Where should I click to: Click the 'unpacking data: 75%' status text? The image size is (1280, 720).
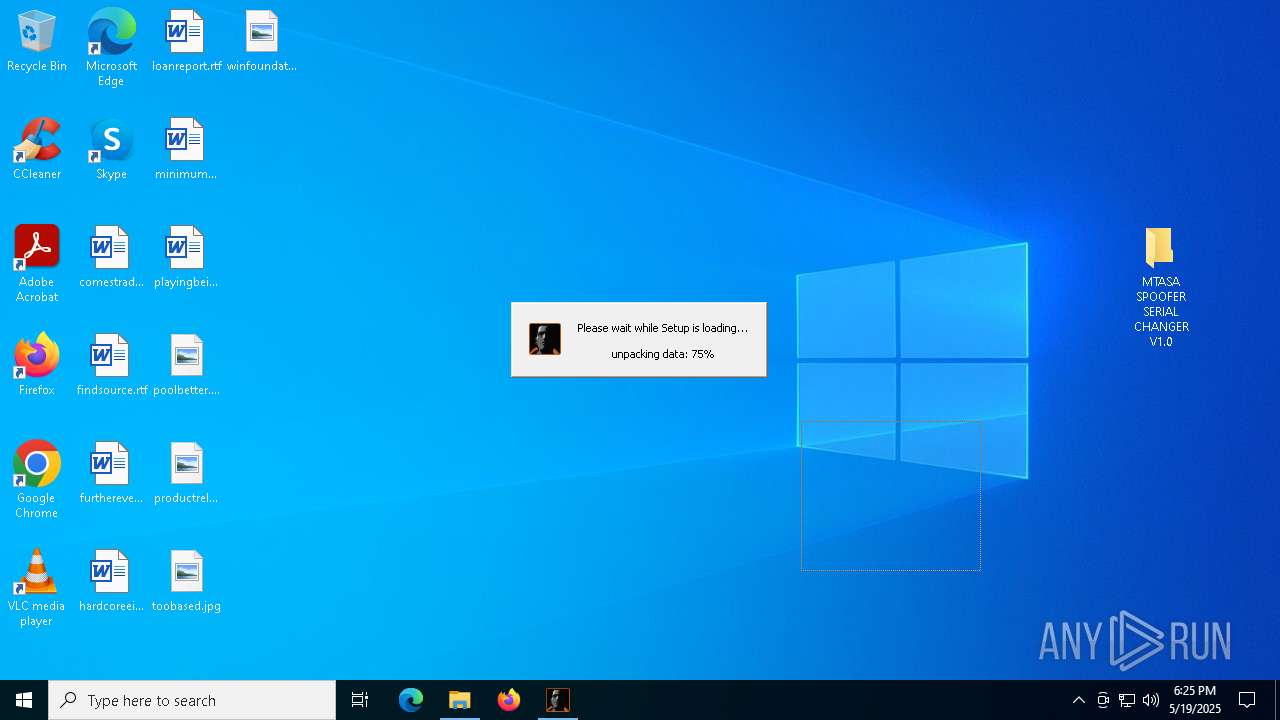tap(663, 354)
